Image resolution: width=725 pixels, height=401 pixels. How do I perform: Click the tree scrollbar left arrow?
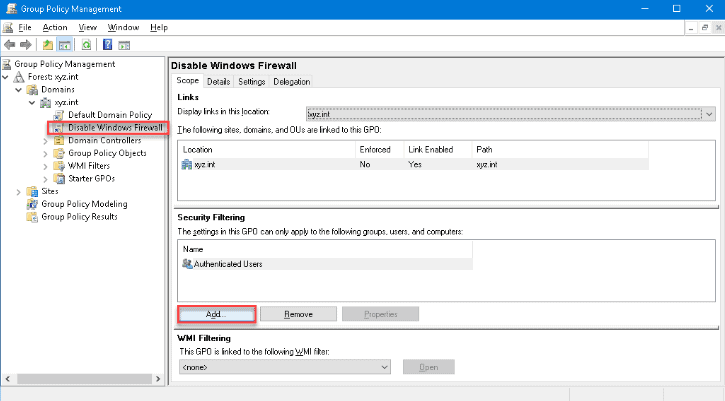(7, 379)
